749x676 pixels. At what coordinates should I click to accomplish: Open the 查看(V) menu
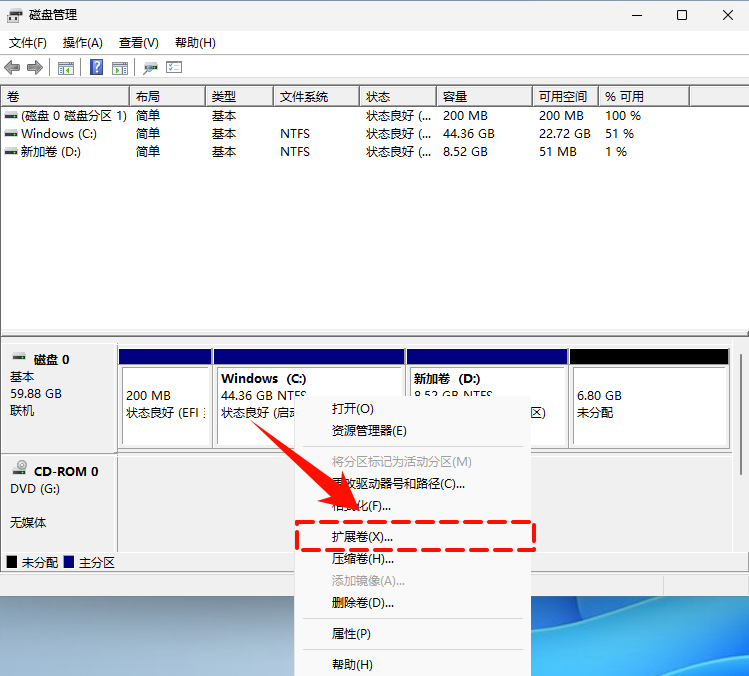click(x=138, y=43)
